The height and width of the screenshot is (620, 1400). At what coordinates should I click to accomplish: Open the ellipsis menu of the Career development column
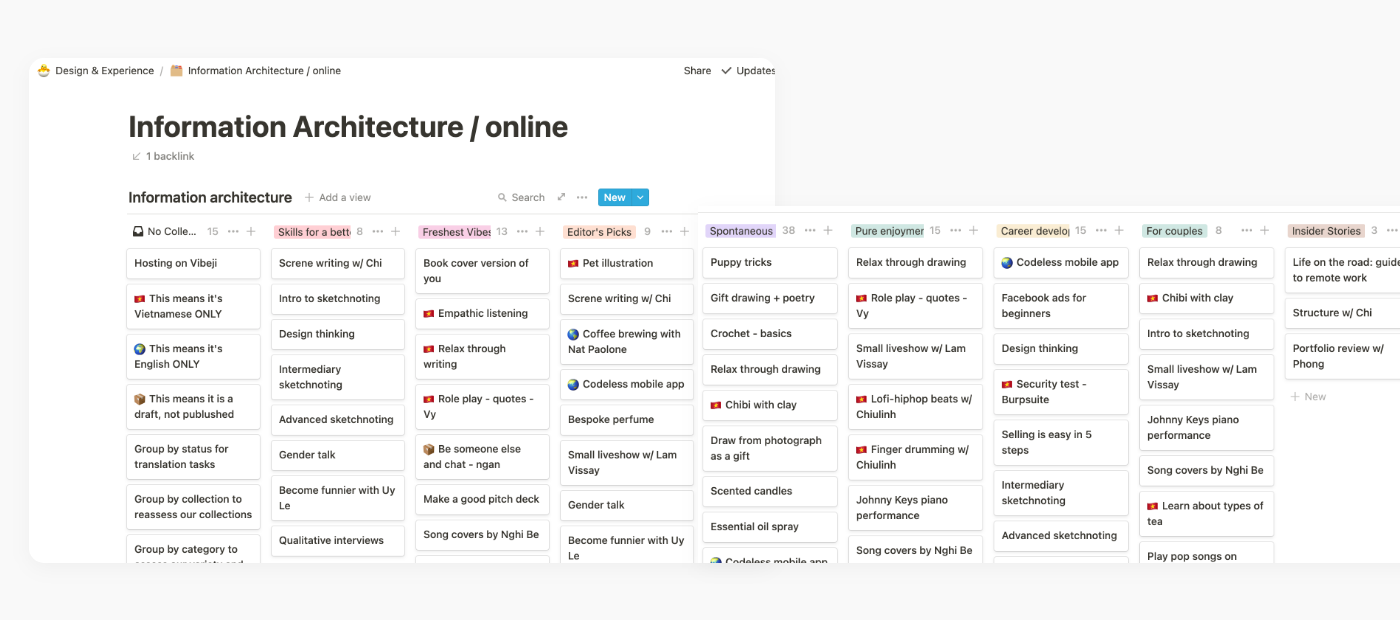[x=1101, y=231]
